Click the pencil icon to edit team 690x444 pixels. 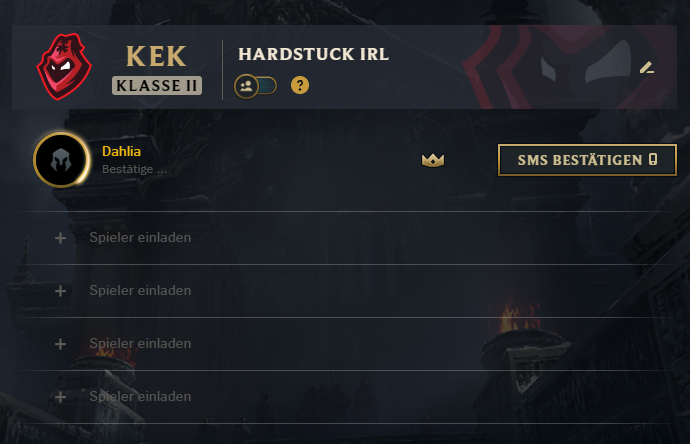click(x=646, y=68)
